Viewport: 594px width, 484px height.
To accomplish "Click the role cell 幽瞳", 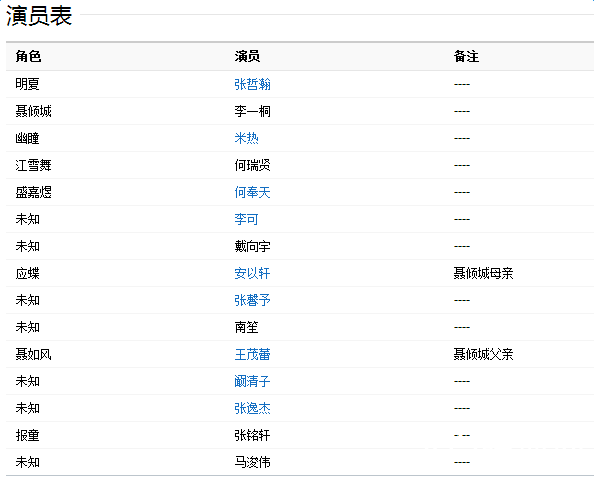I will click(x=27, y=138).
